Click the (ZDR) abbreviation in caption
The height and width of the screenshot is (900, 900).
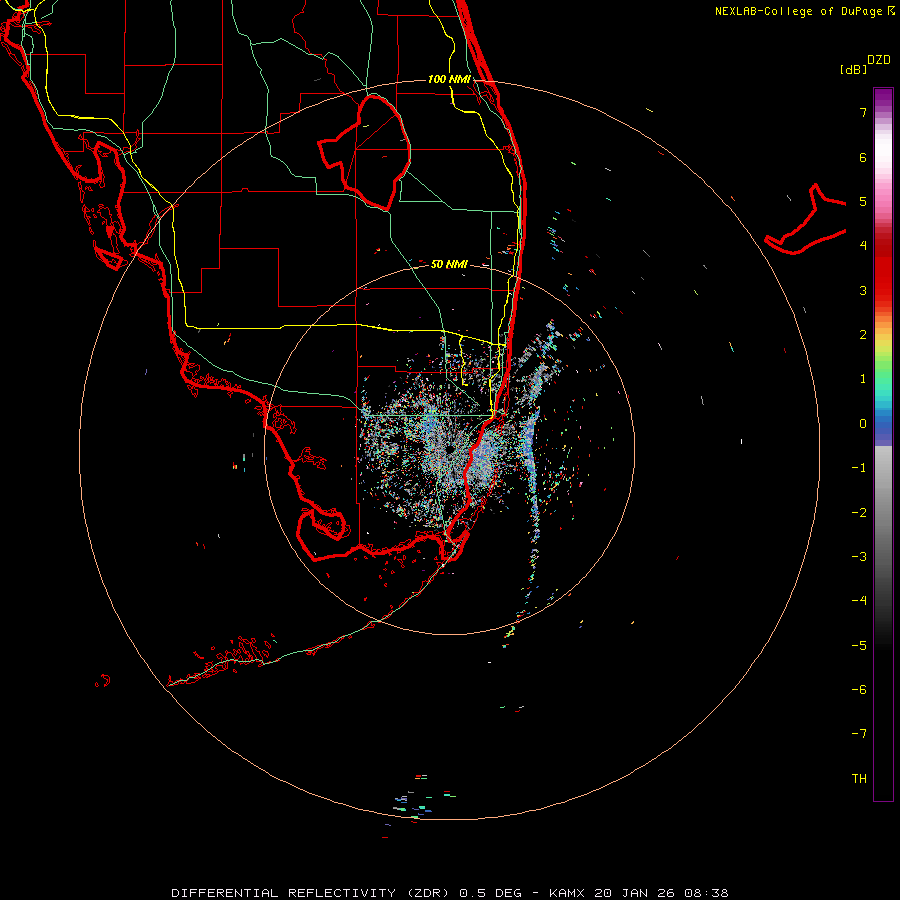pyautogui.click(x=429, y=893)
